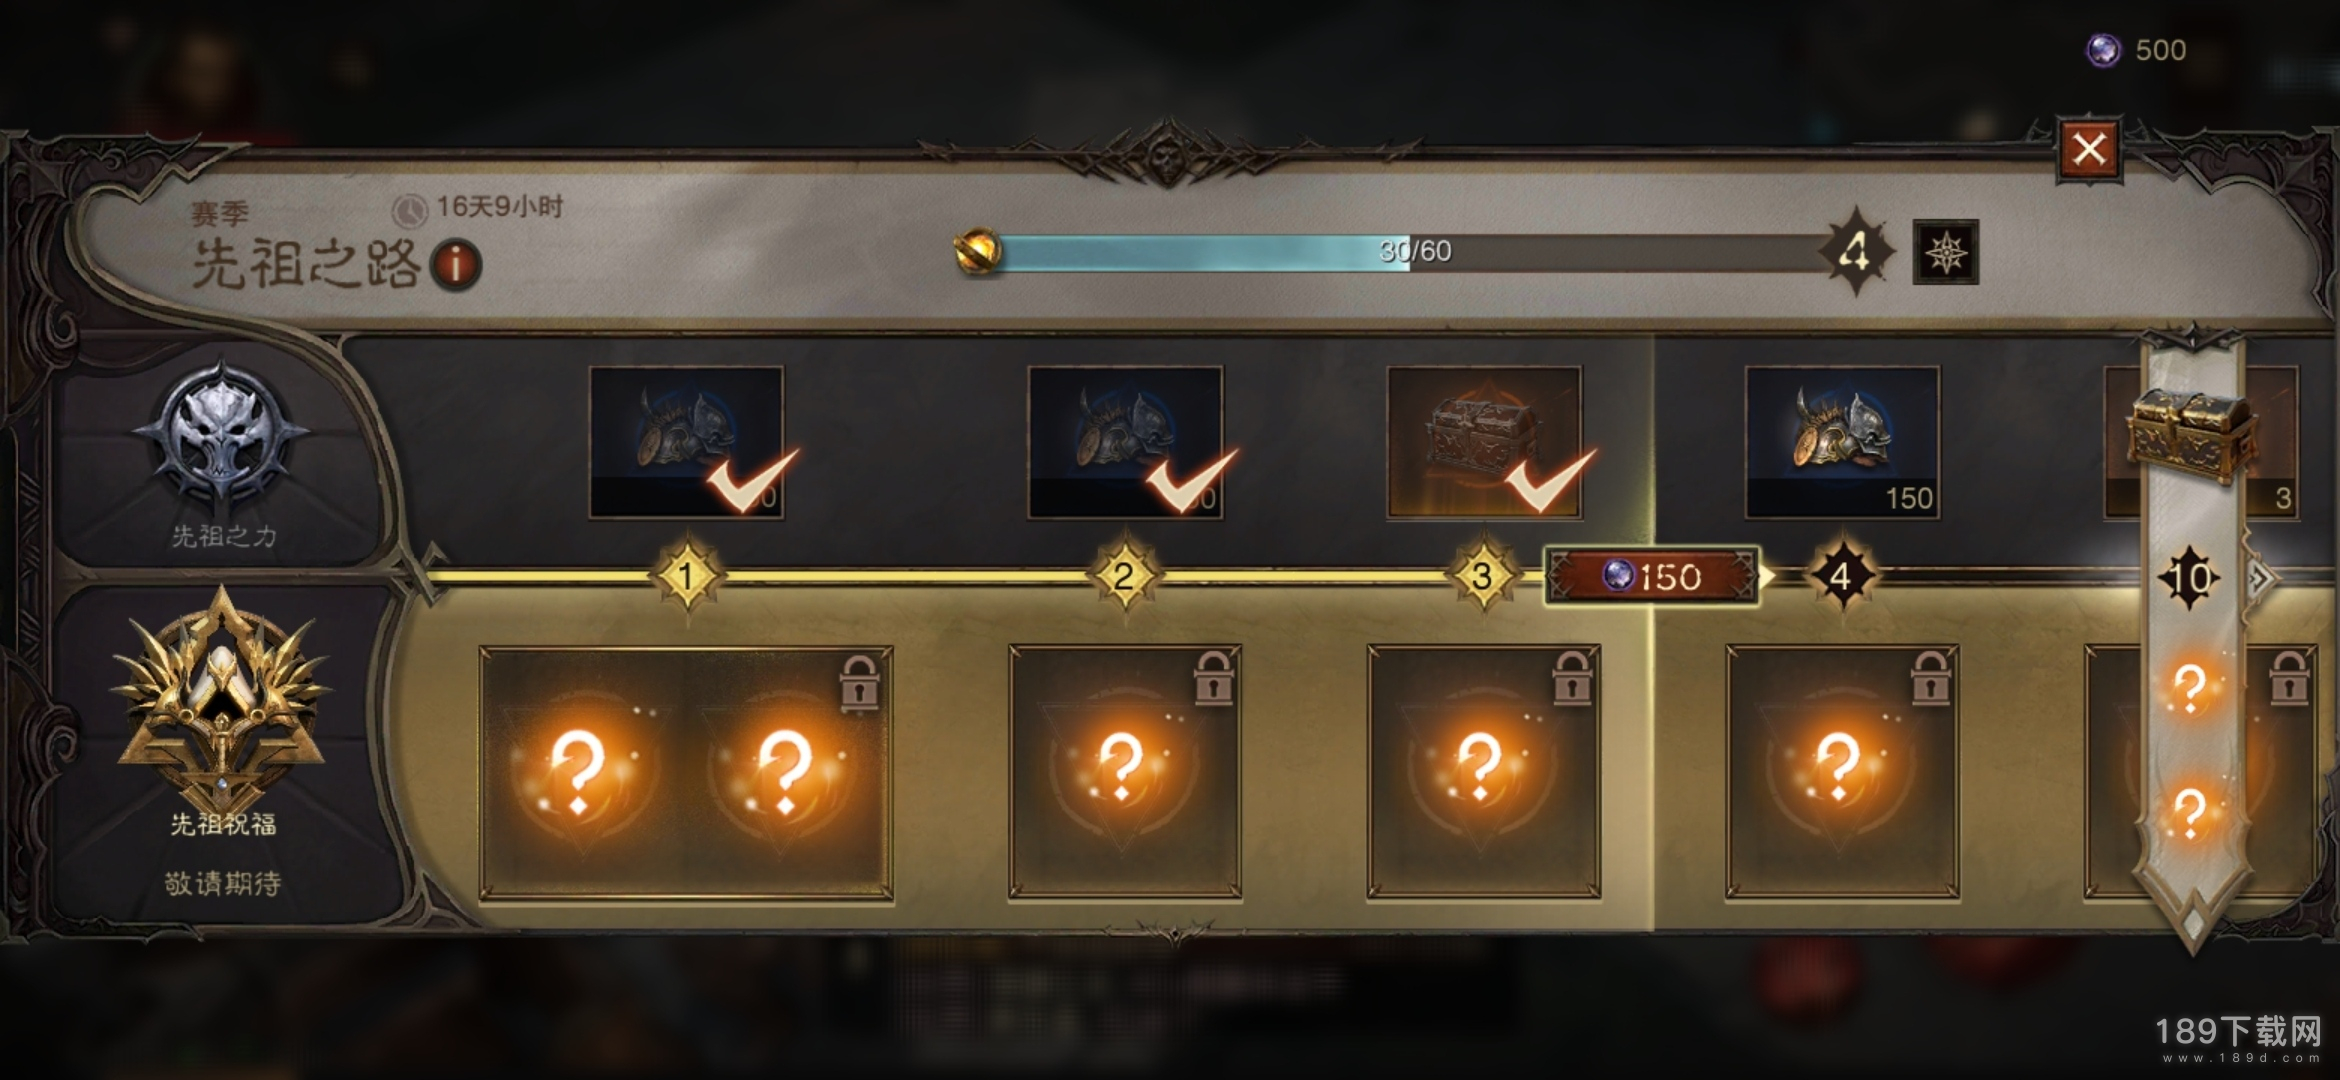The height and width of the screenshot is (1080, 2340).
Task: Click the 150 orb purchase rank button
Action: (1651, 576)
